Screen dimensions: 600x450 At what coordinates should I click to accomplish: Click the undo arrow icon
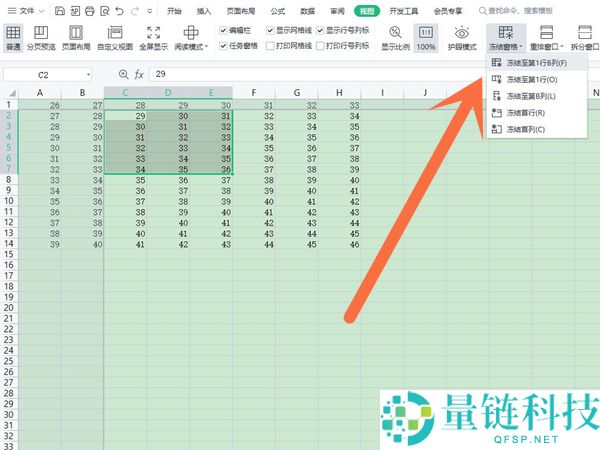tap(118, 11)
